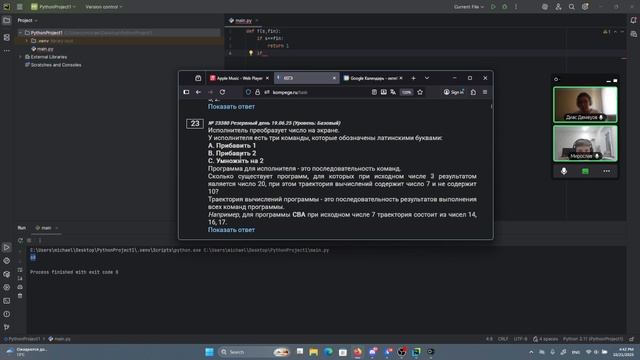Screen dimensions: 640x360
Task: Click the upper Показать ответ link
Action: pyautogui.click(x=231, y=107)
